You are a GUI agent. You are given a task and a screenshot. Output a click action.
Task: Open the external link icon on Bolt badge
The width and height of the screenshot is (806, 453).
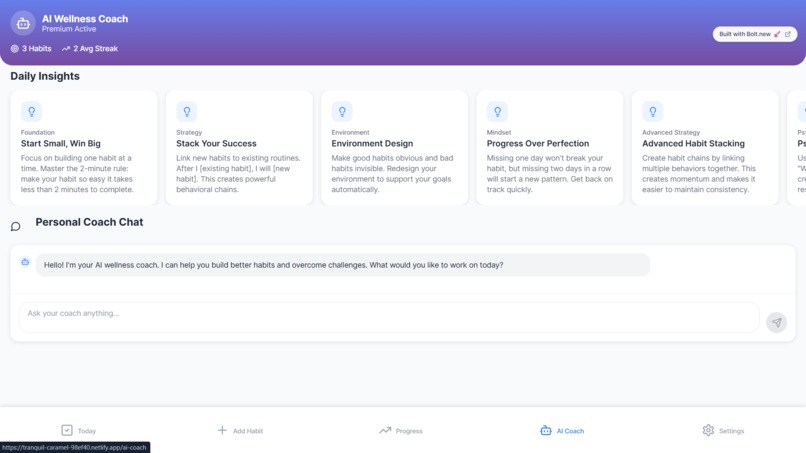coord(787,34)
